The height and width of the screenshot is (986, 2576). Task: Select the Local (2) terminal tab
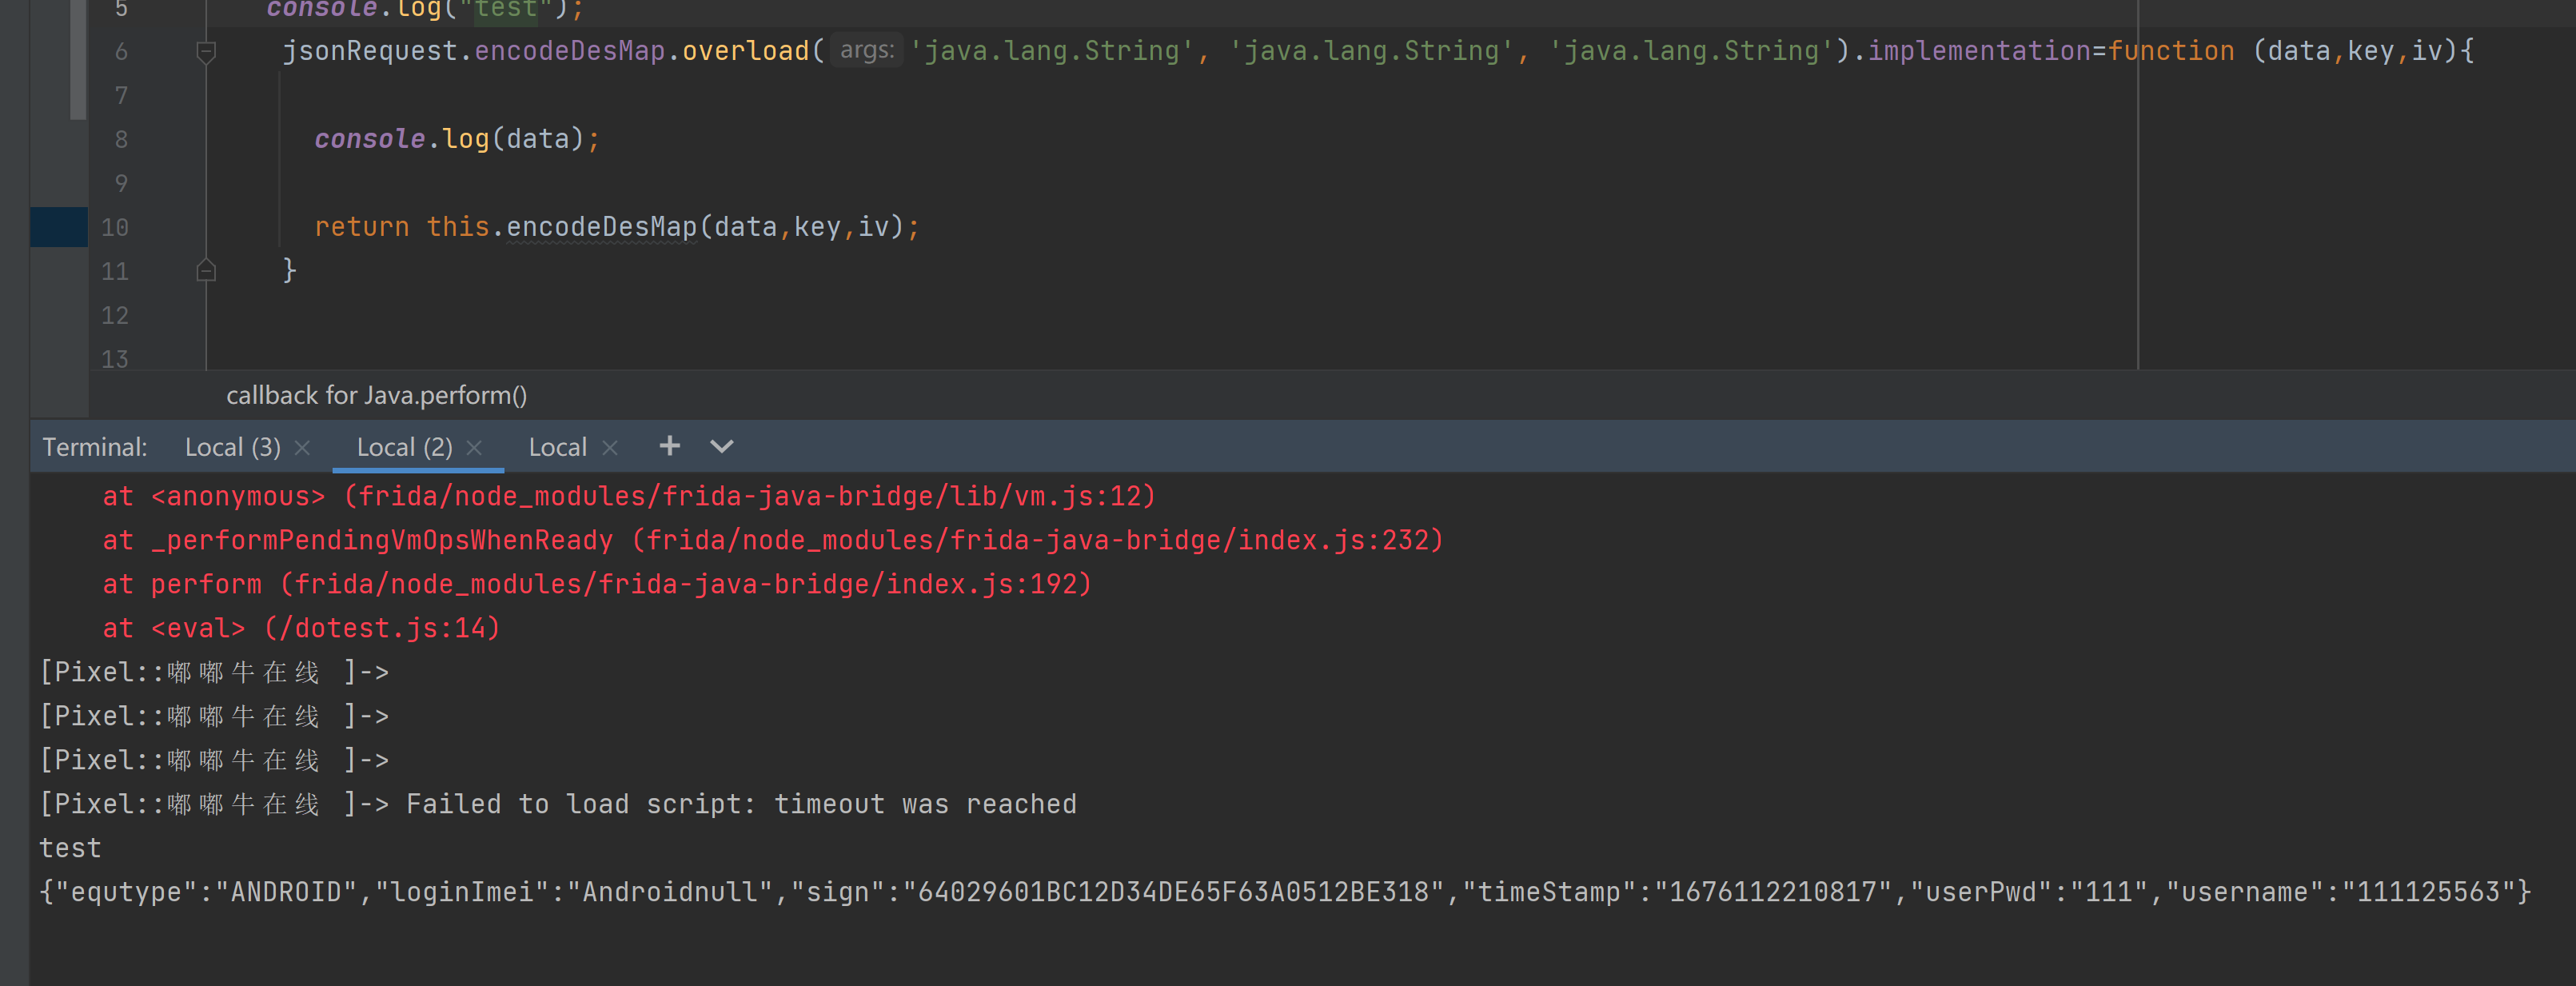click(404, 447)
